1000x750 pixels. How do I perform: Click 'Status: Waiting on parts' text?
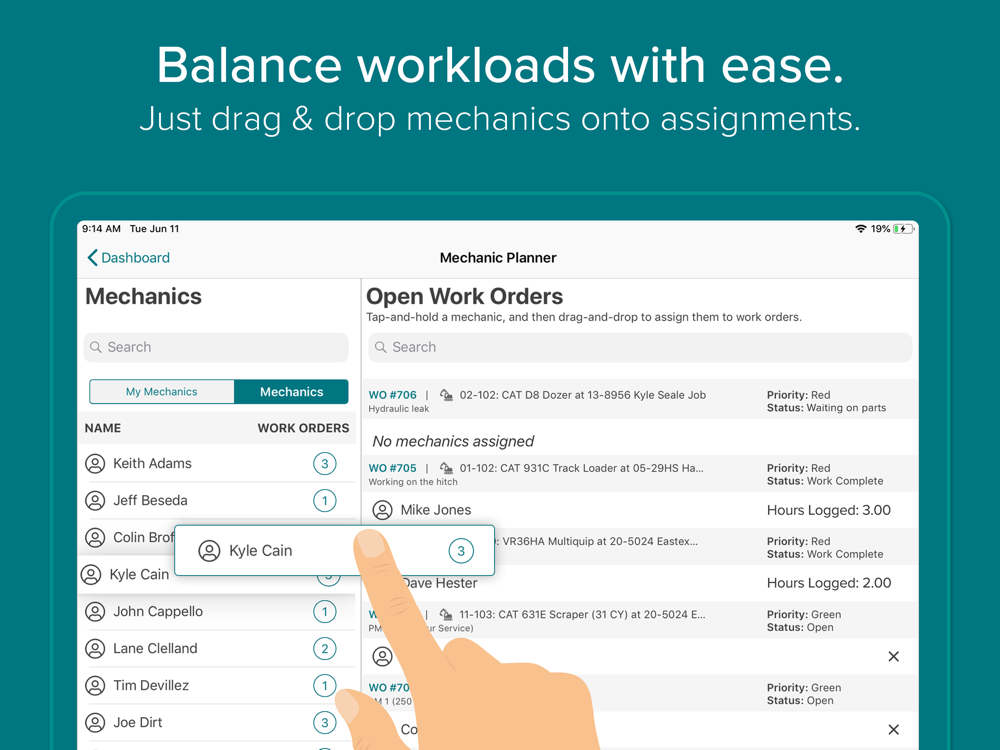click(x=826, y=408)
